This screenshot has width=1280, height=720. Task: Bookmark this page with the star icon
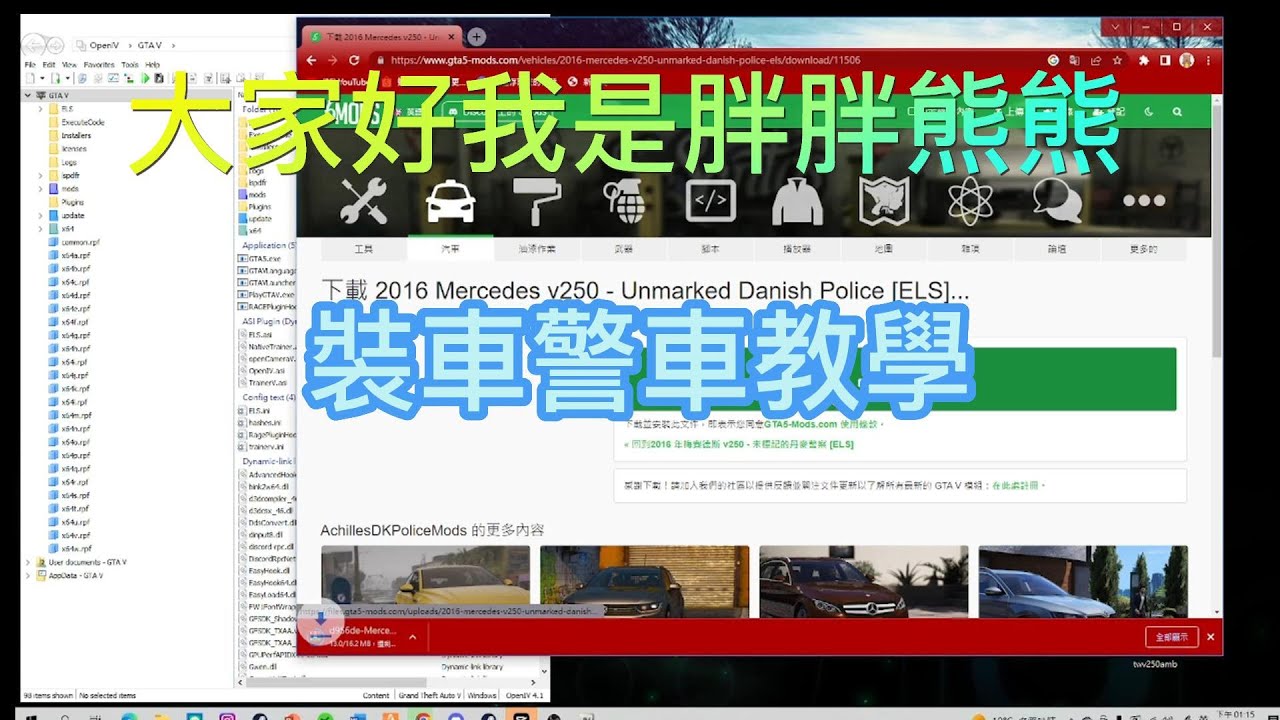tap(1115, 60)
